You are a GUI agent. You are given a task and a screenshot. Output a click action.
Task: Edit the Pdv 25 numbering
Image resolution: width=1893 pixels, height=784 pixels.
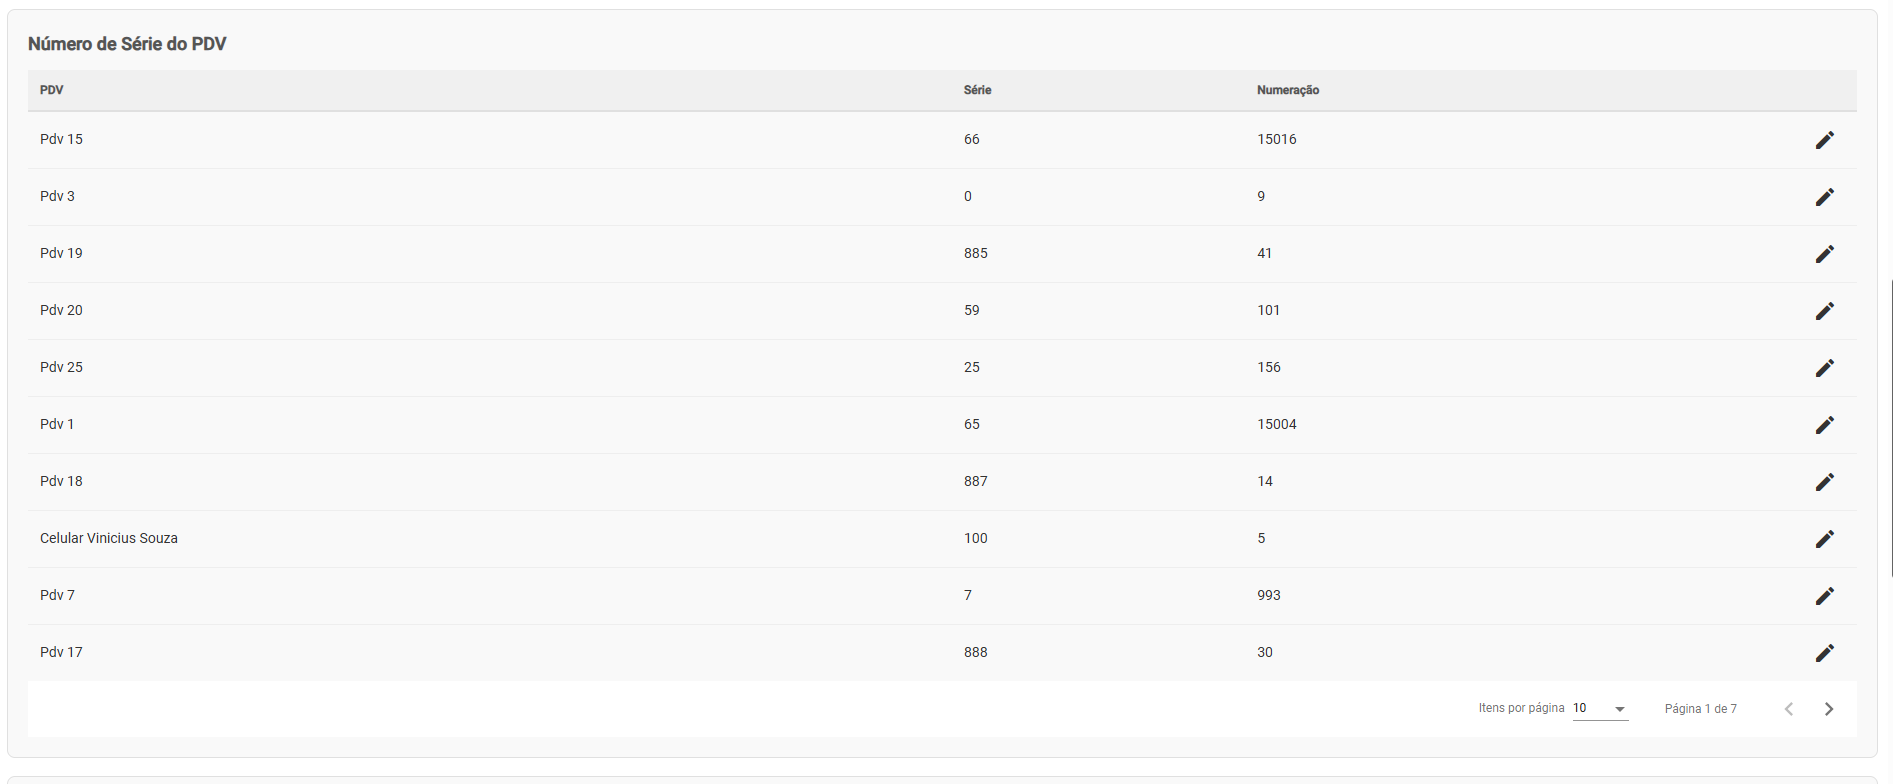click(x=1825, y=368)
